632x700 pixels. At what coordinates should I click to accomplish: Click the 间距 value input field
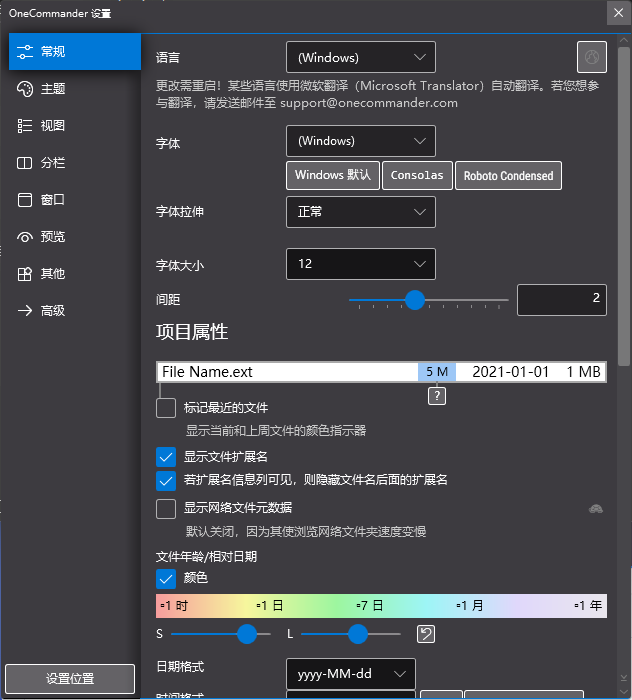point(561,299)
